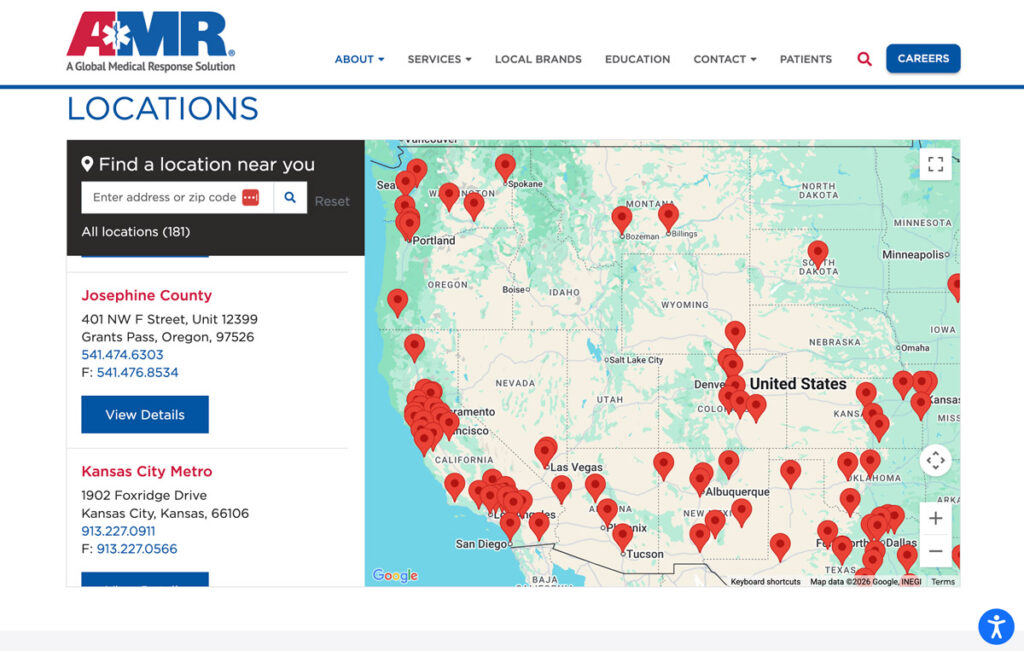Click the AMR logo
The height and width of the screenshot is (651, 1024).
click(x=151, y=41)
